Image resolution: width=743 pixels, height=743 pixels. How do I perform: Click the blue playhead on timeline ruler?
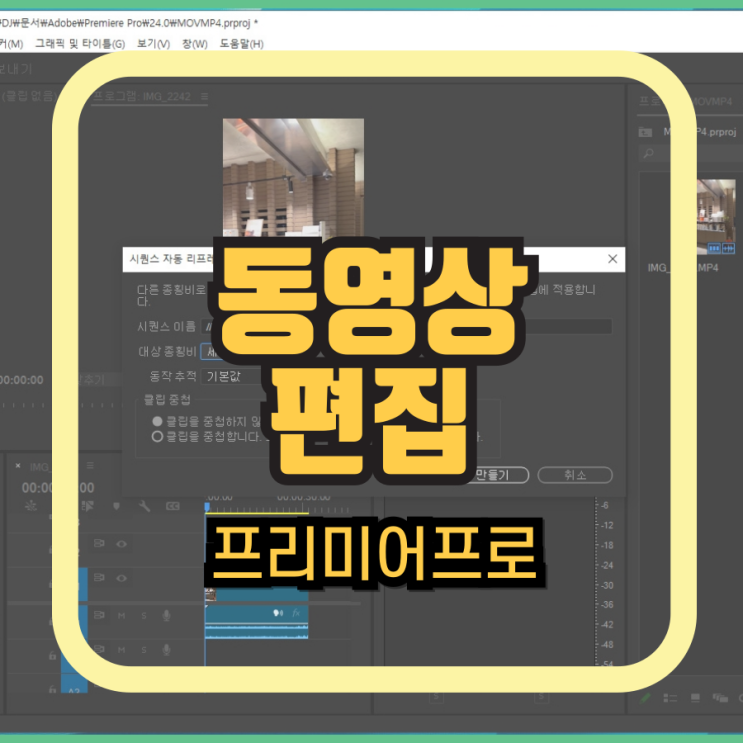click(207, 507)
